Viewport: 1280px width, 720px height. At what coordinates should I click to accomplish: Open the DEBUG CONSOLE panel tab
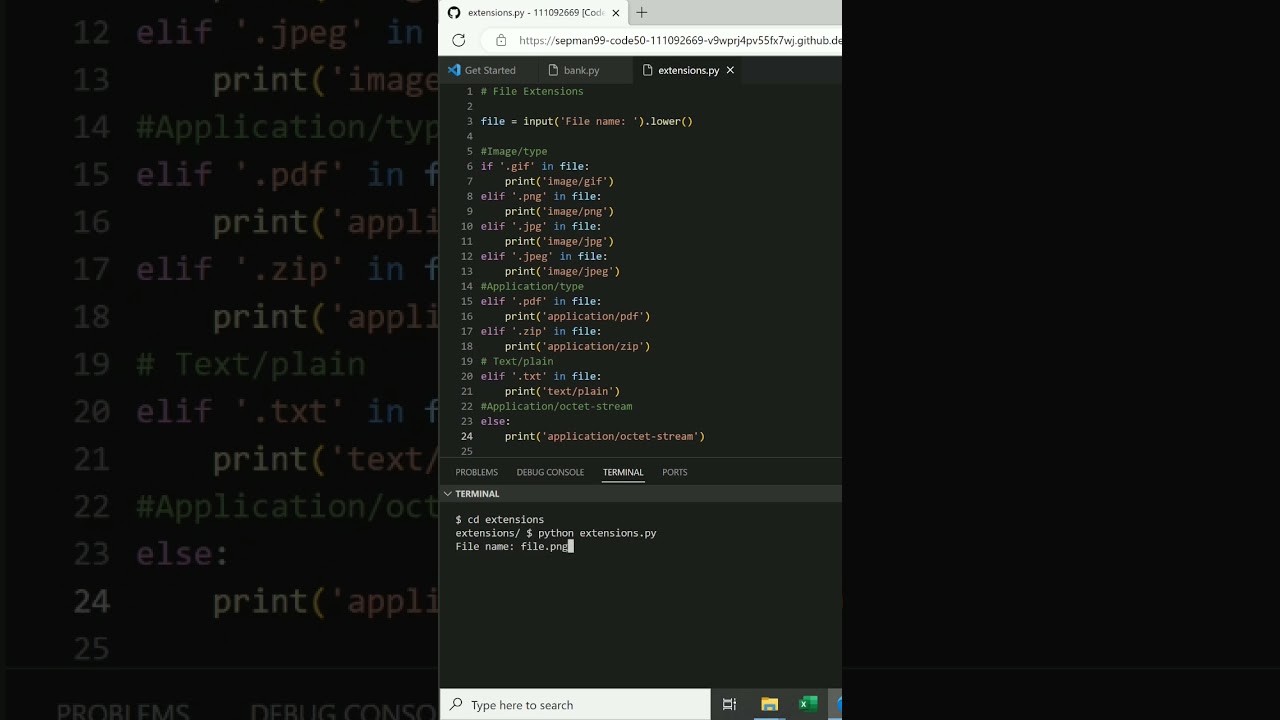pyautogui.click(x=550, y=472)
